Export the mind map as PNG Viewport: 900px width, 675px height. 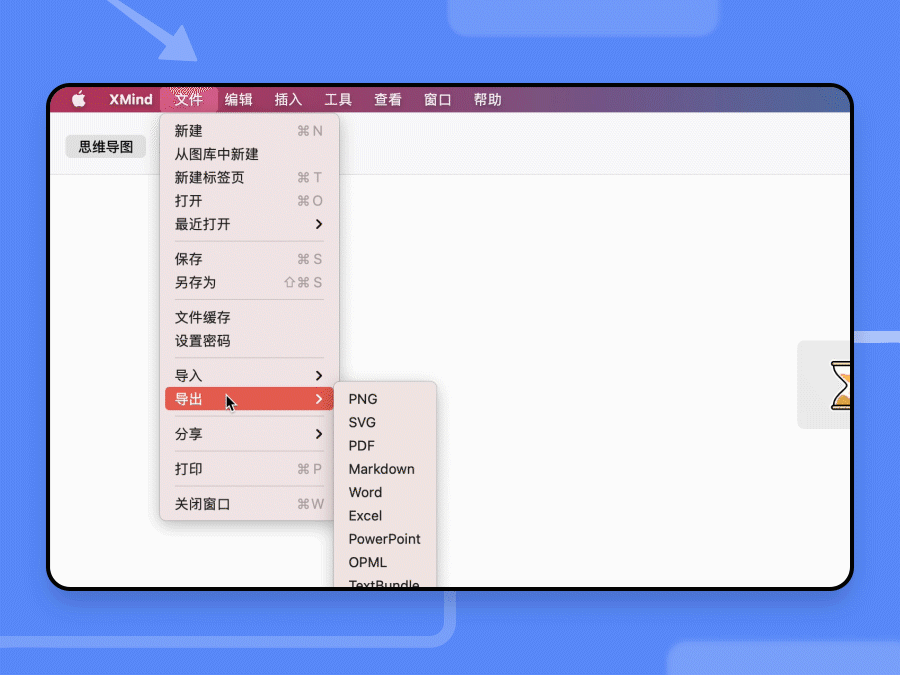(362, 398)
